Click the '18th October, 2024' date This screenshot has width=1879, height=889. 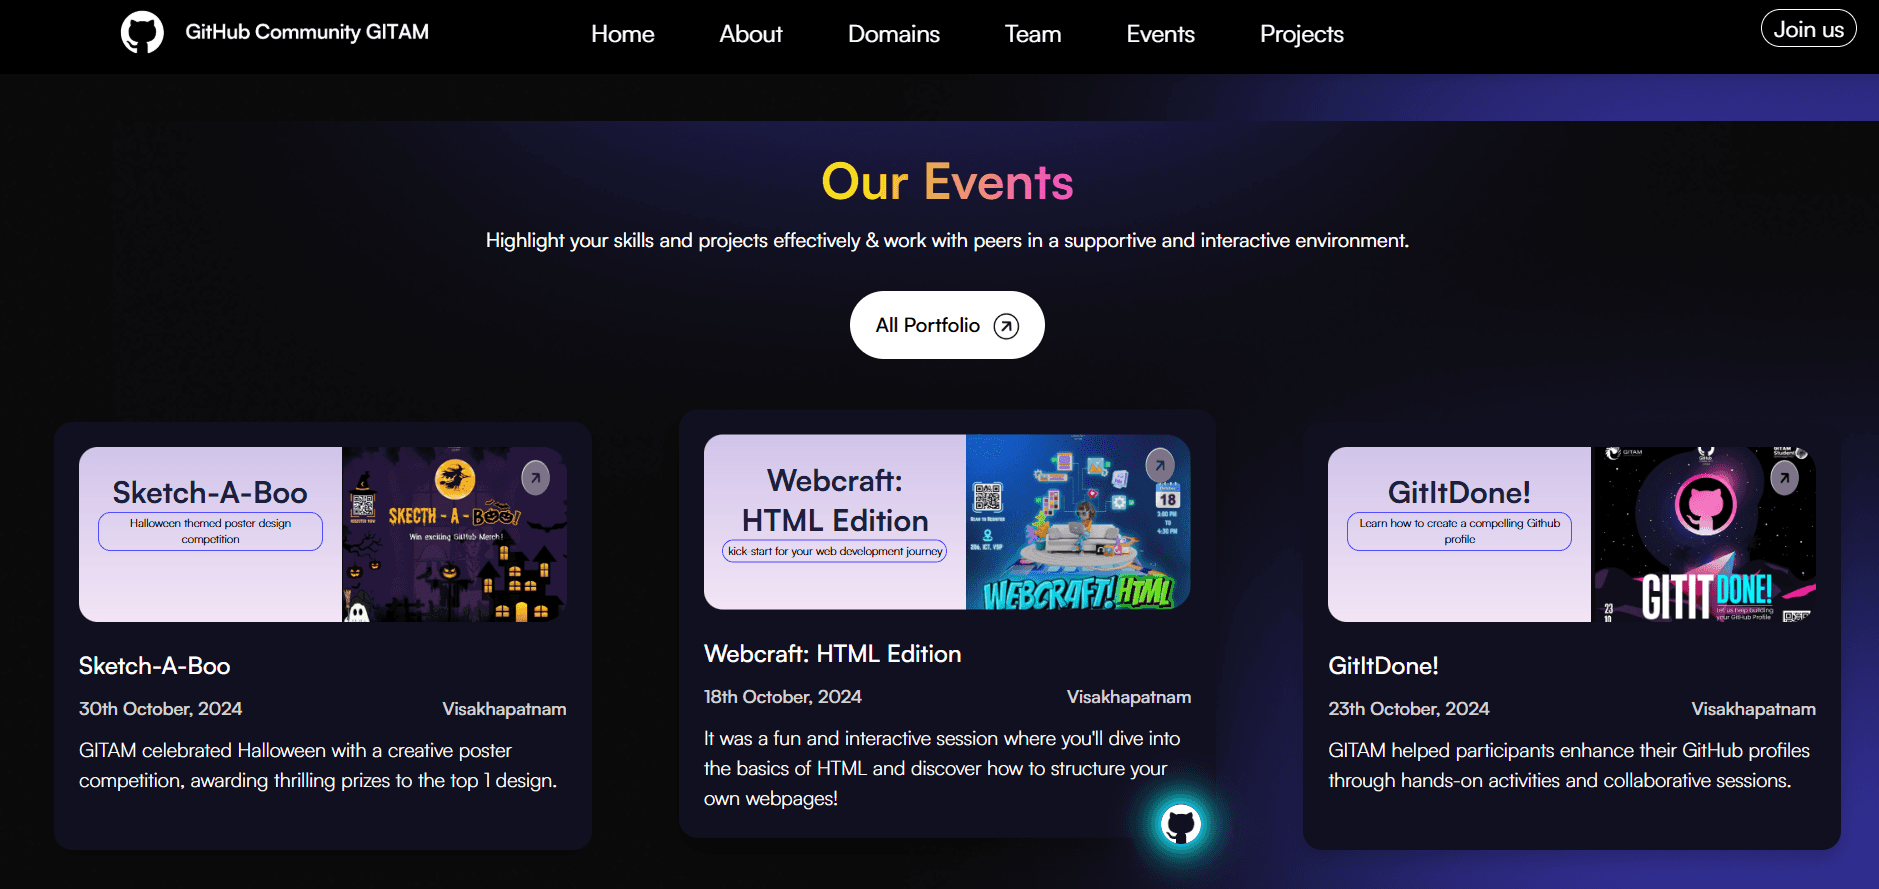pos(783,697)
